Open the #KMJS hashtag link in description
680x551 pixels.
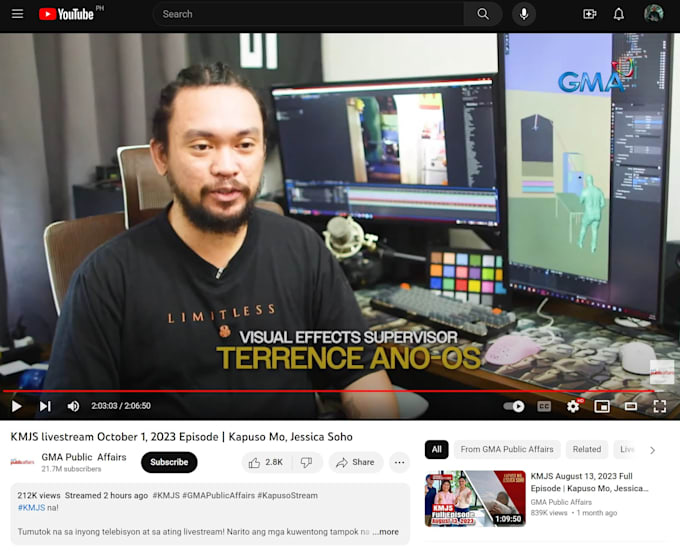(x=32, y=508)
